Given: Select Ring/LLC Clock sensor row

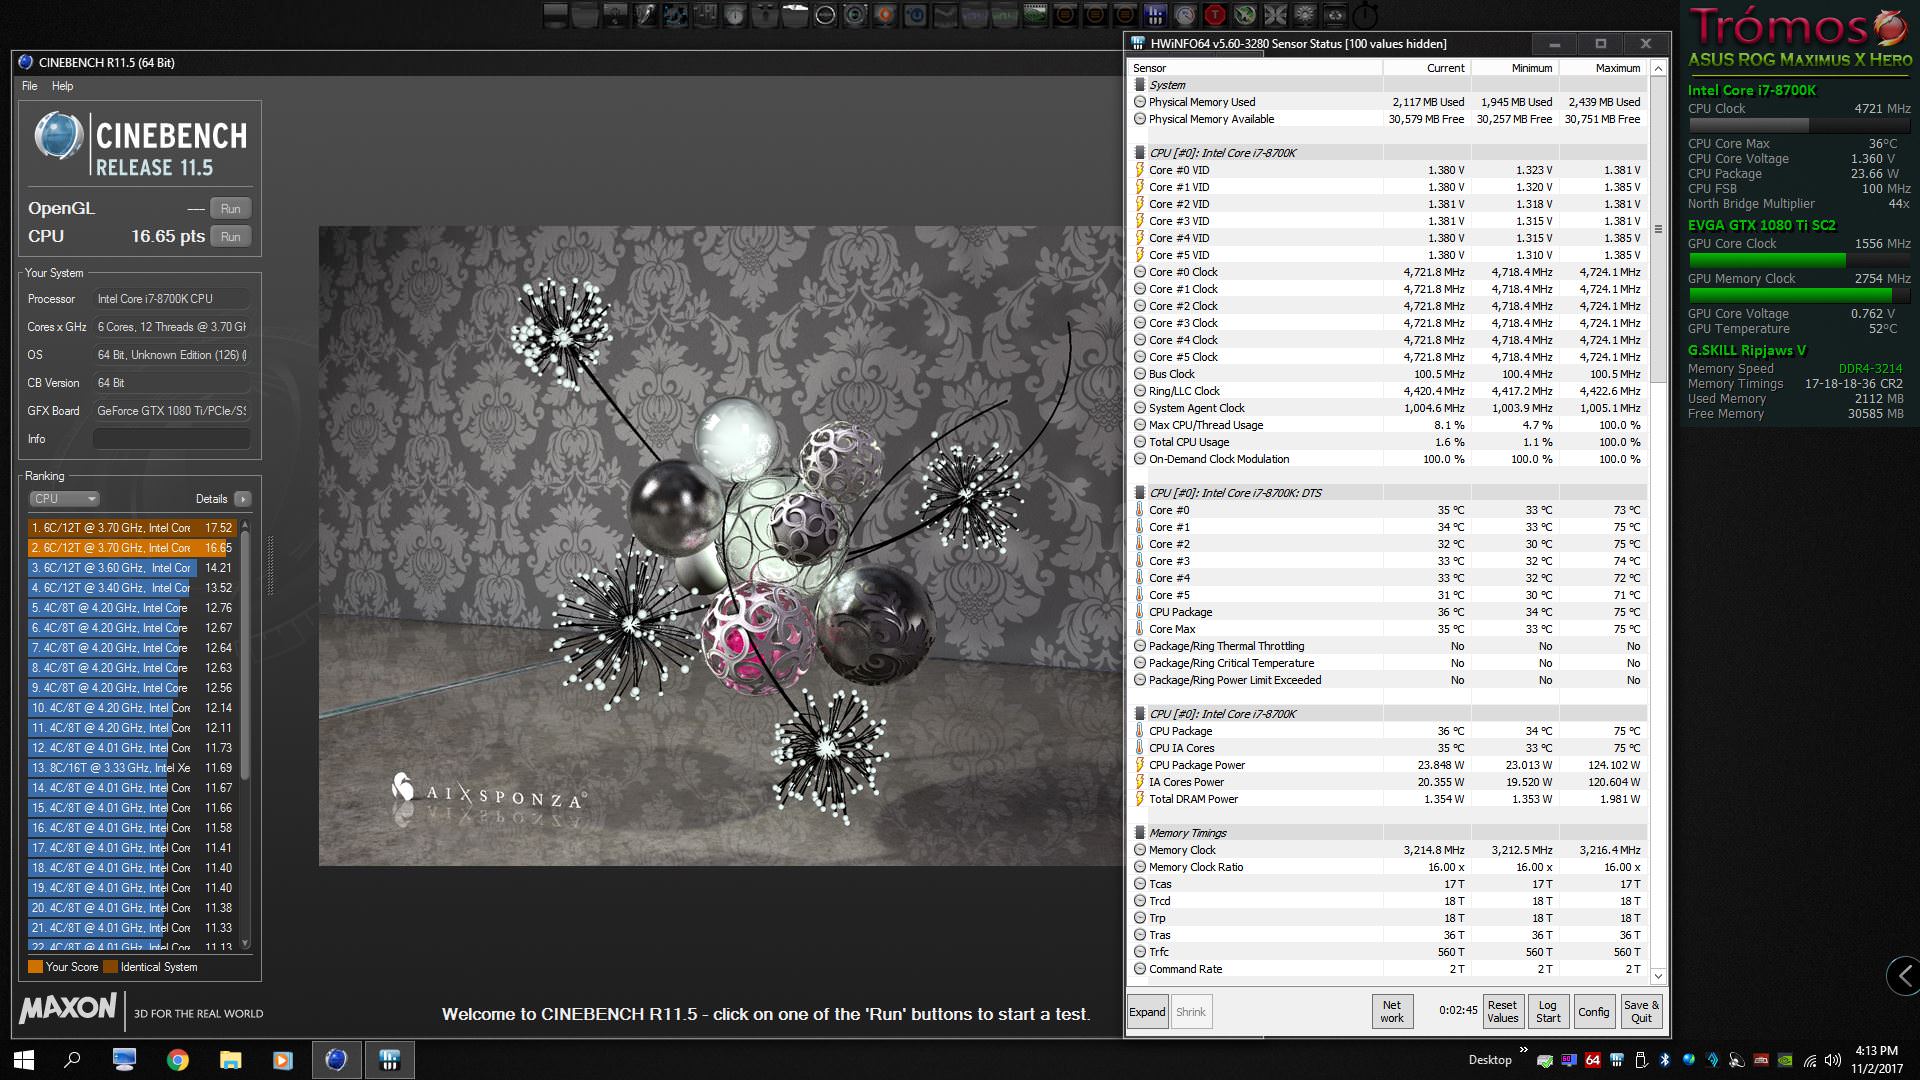Looking at the screenshot, I should click(1388, 391).
